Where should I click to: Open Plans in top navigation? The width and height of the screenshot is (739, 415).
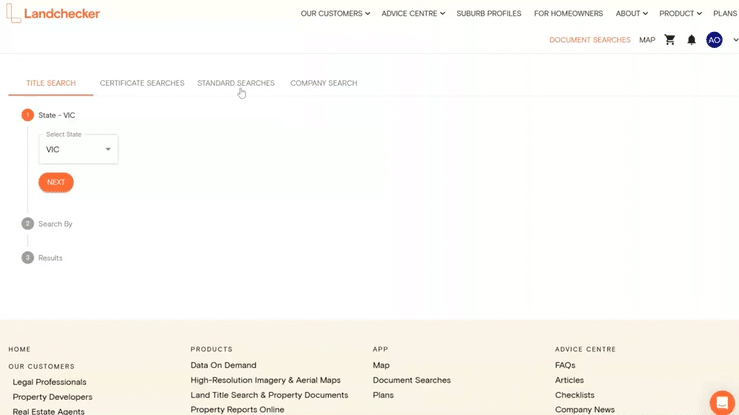click(x=725, y=13)
